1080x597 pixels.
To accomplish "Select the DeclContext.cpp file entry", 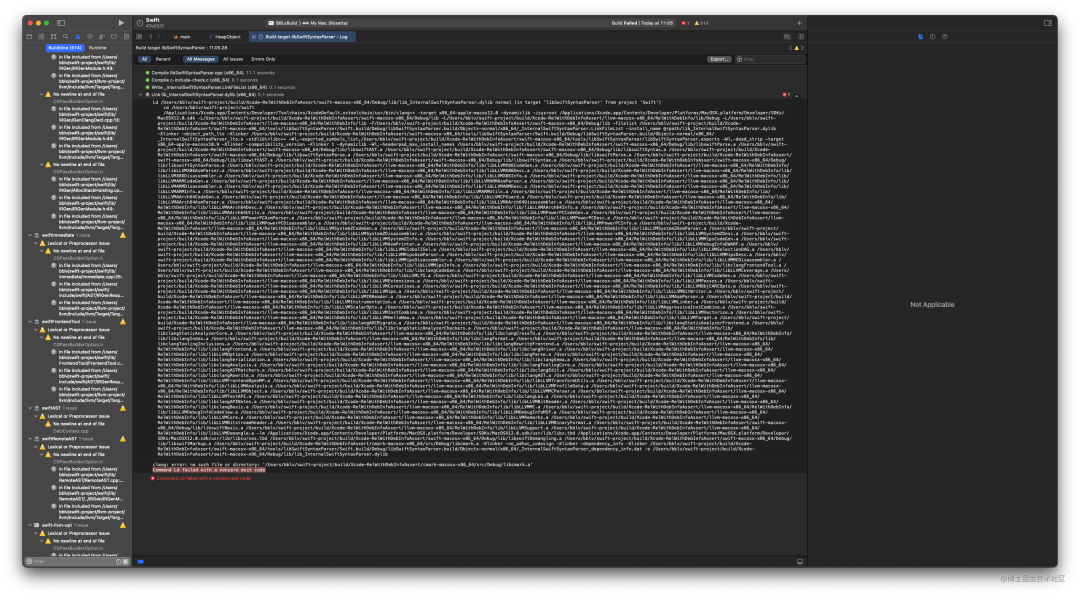I will pyautogui.click(x=72, y=431).
